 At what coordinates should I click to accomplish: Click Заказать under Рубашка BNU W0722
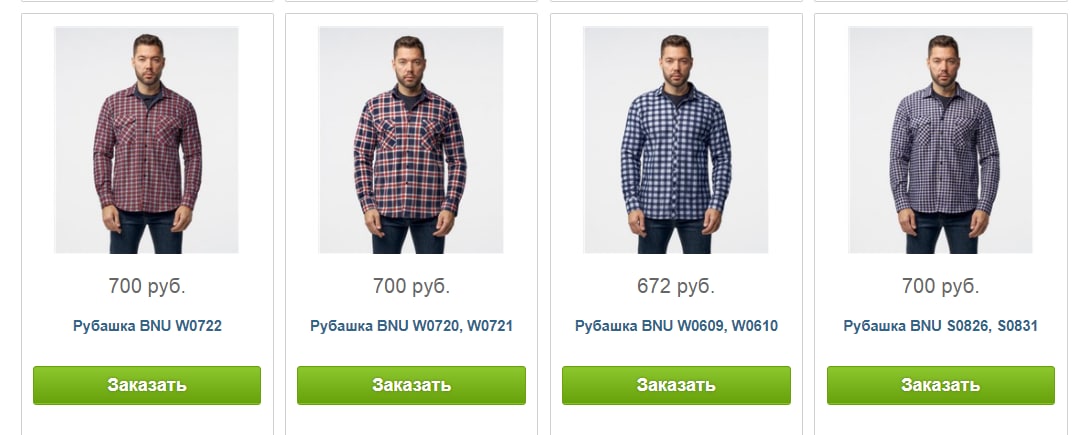(x=147, y=385)
